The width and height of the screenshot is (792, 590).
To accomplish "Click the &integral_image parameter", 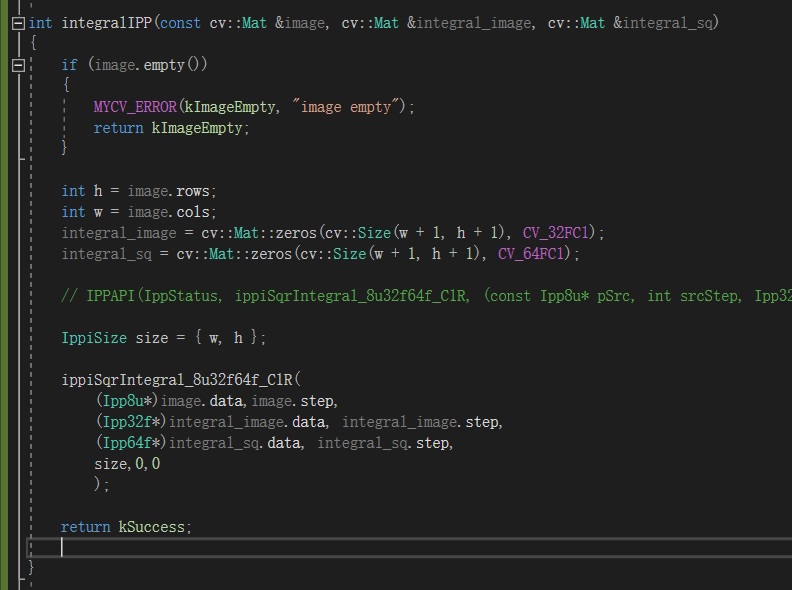I will pyautogui.click(x=469, y=23).
